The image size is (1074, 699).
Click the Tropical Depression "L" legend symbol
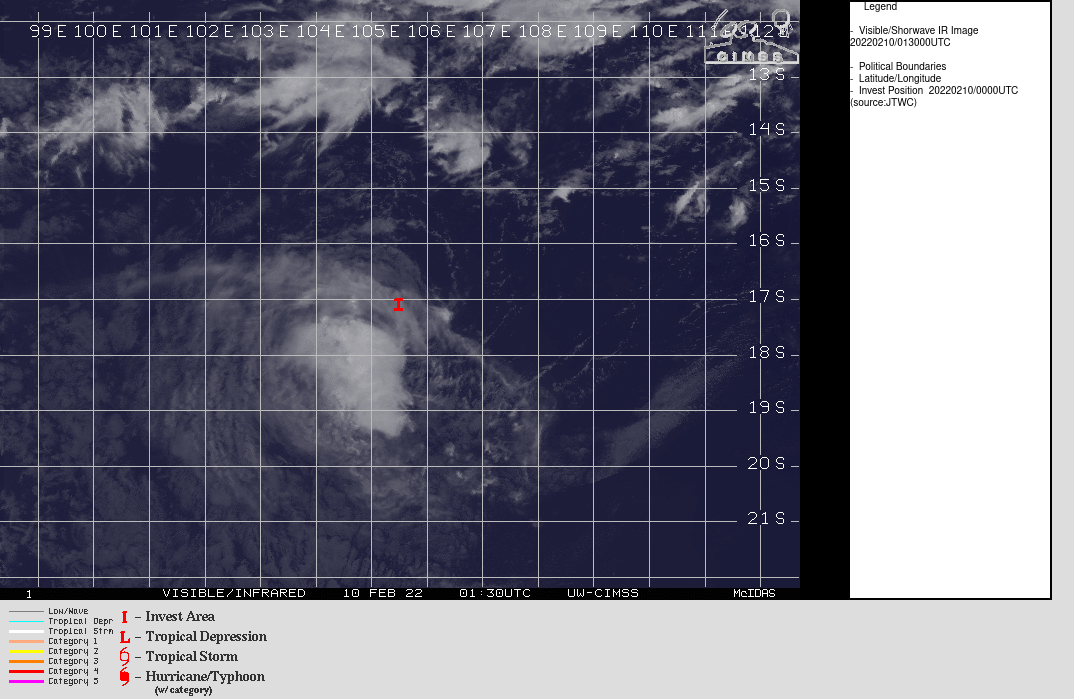click(x=124, y=637)
